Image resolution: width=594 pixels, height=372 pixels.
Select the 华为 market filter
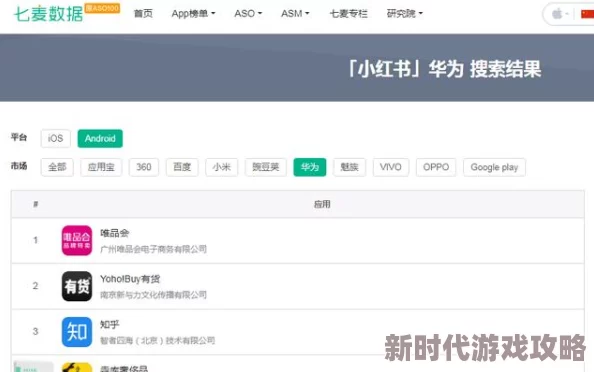click(310, 167)
